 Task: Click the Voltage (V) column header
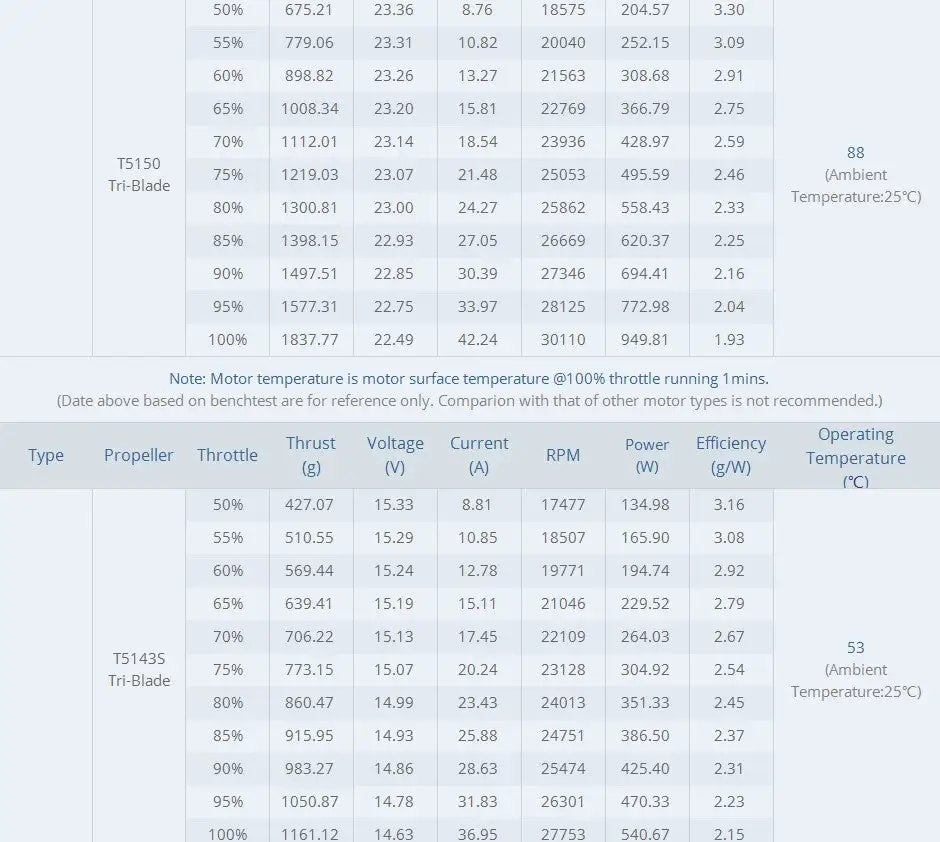pos(395,455)
